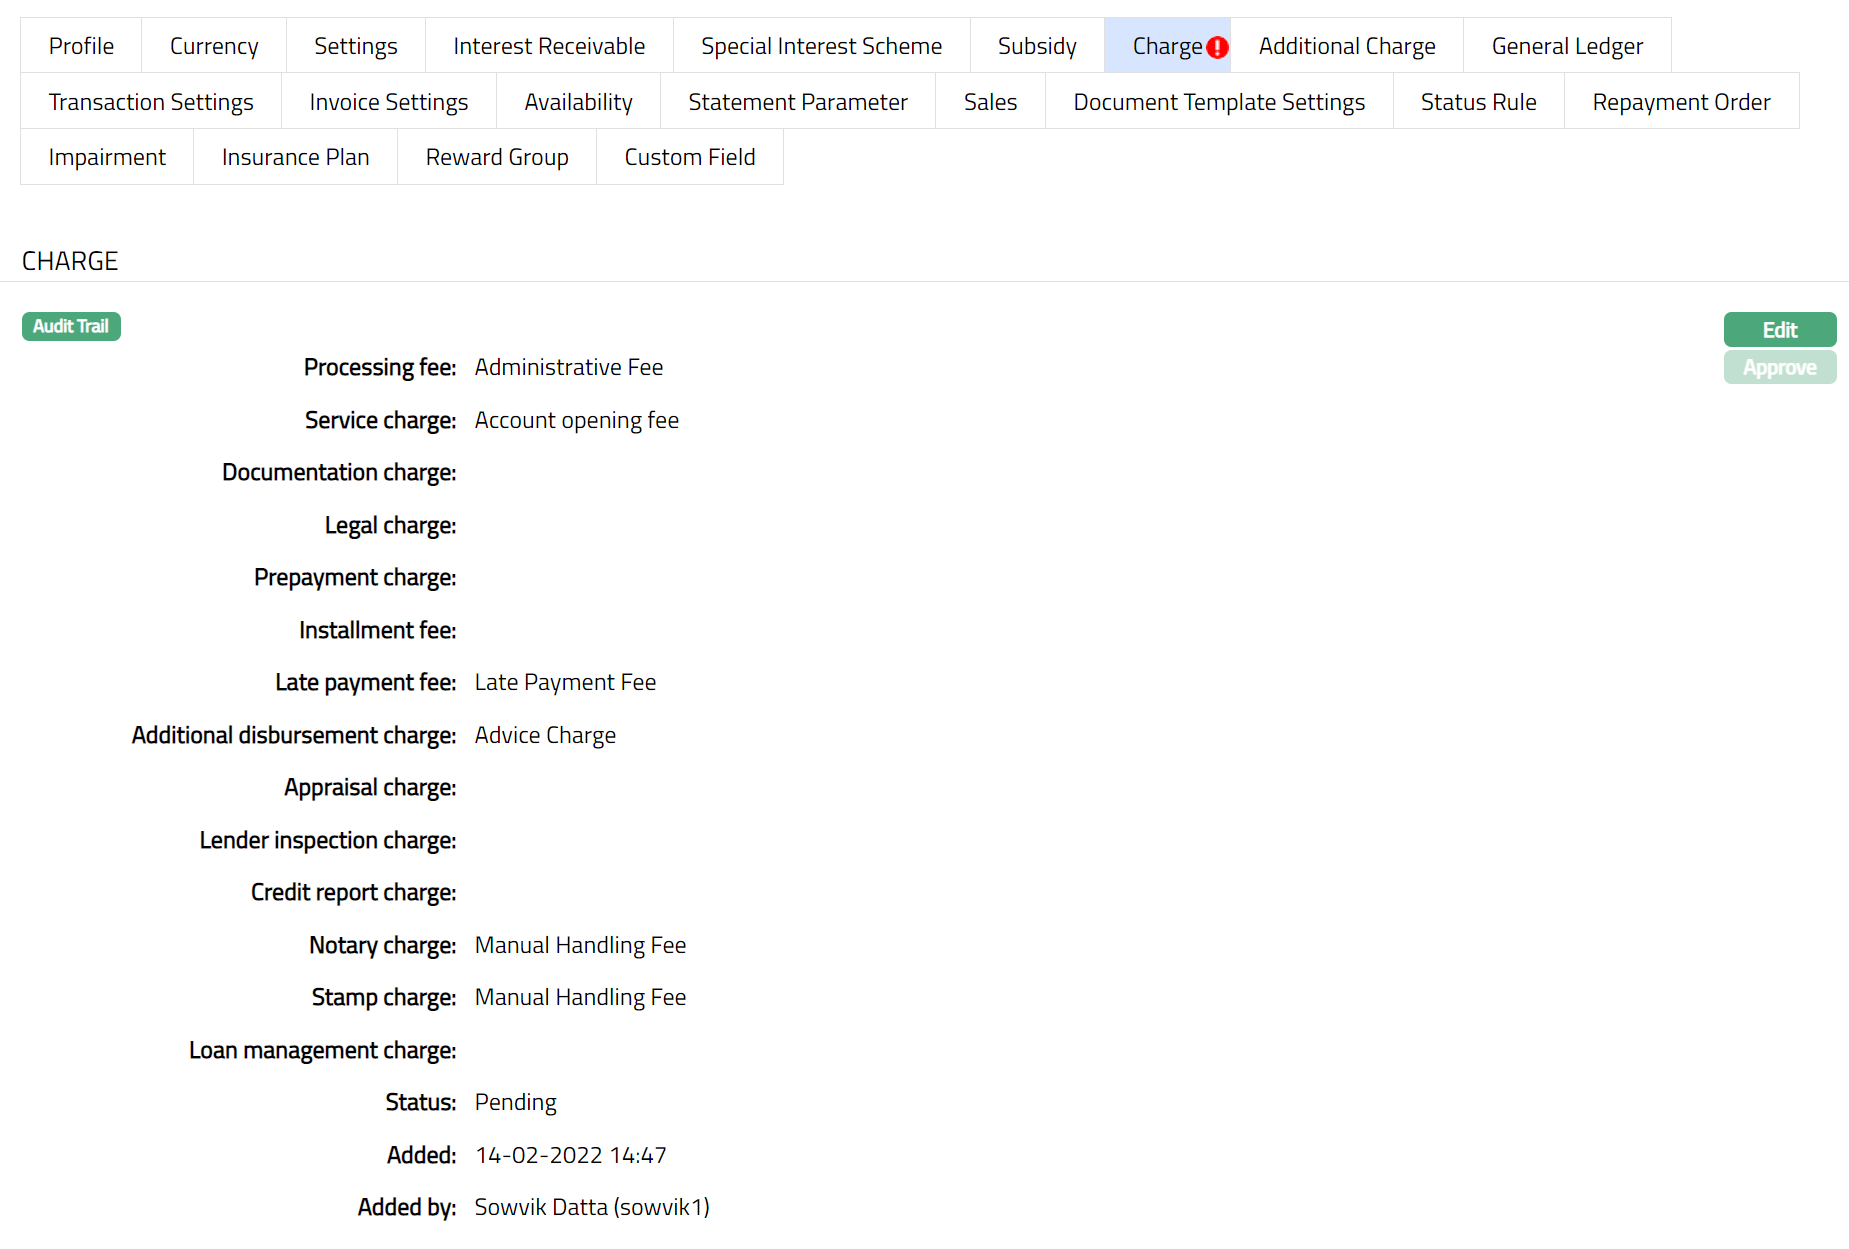This screenshot has width=1849, height=1249.
Task: Open the Special Interest Scheme tab
Action: coord(821,46)
